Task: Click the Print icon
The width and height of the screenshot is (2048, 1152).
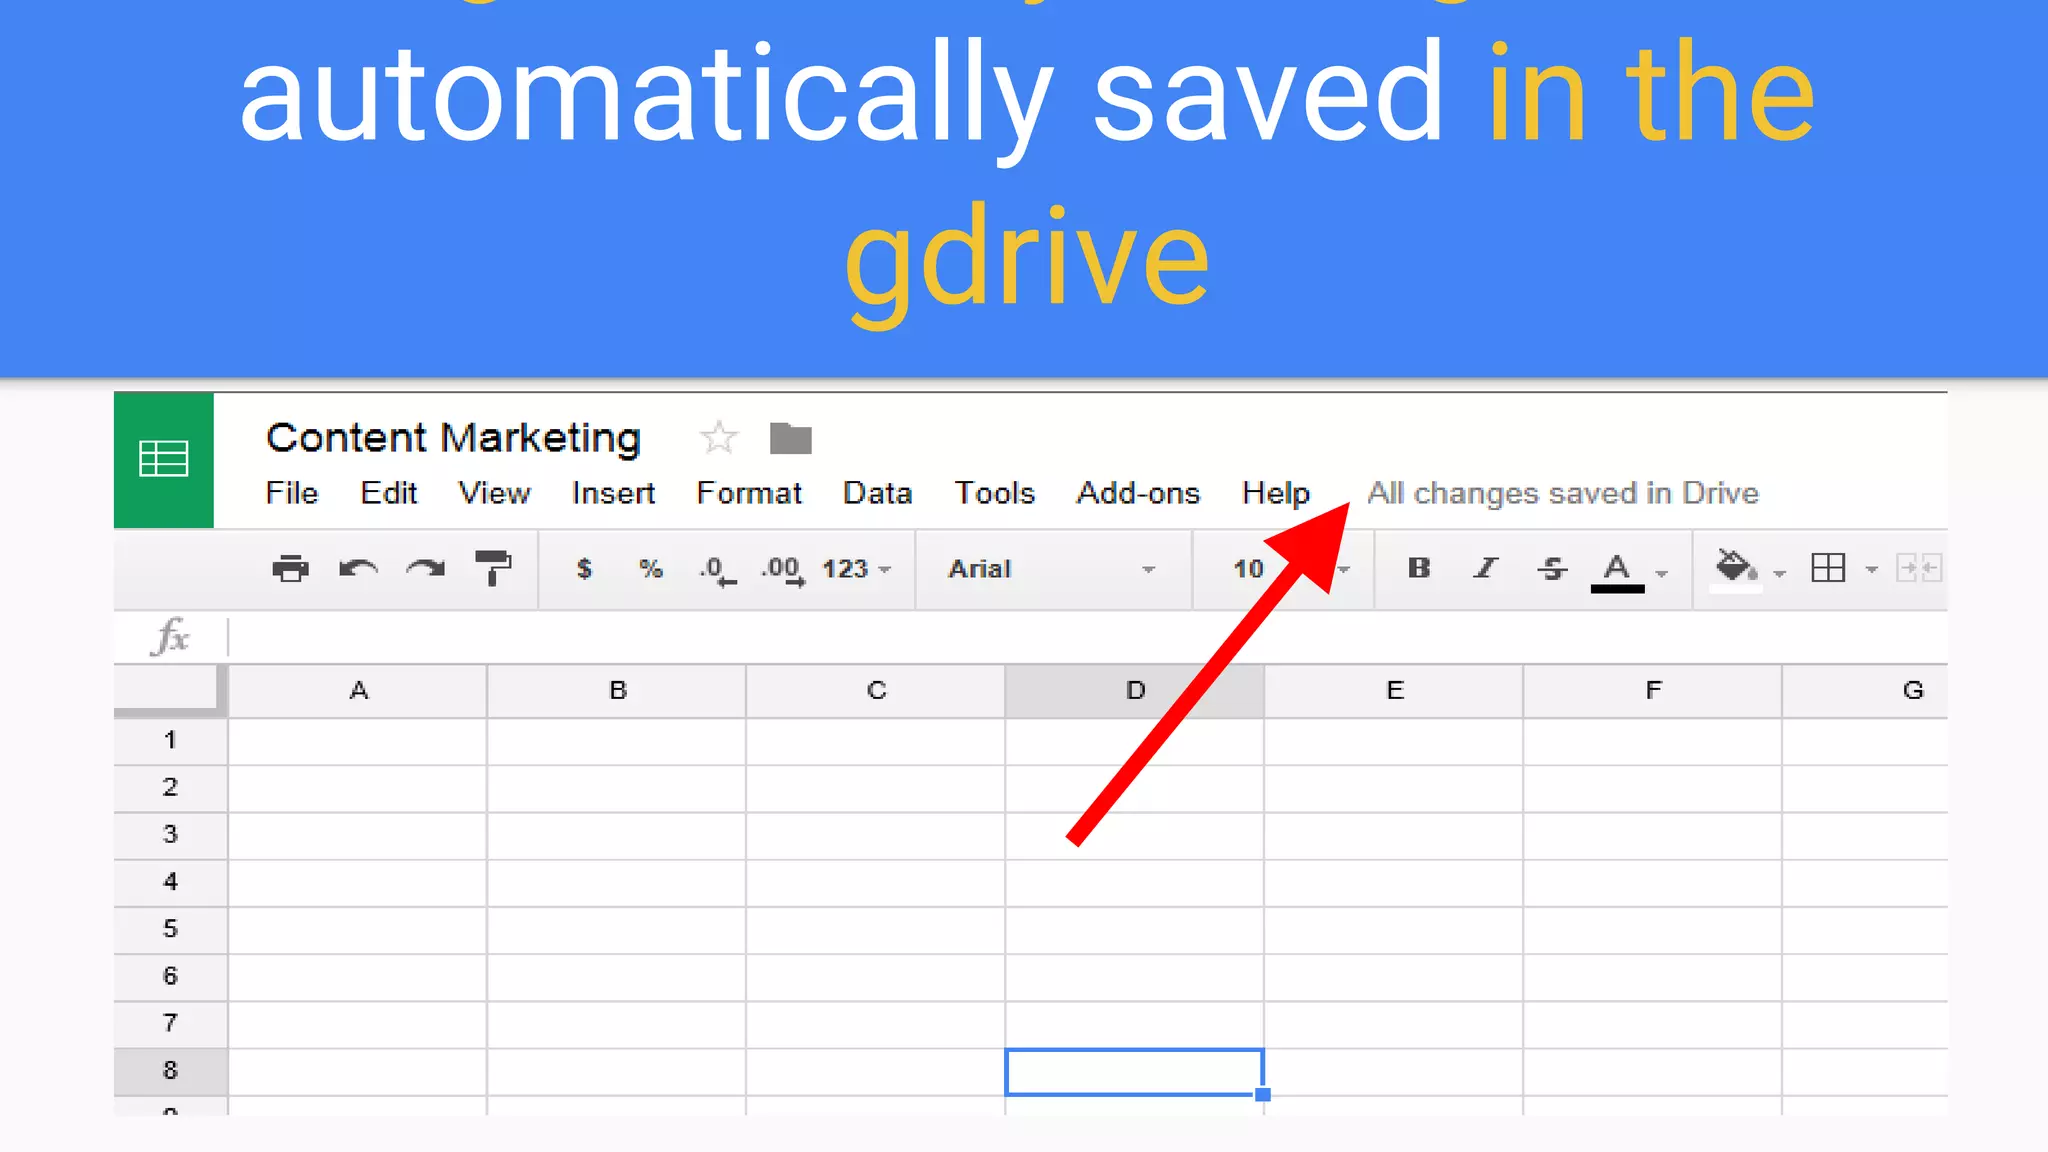Action: [x=291, y=569]
